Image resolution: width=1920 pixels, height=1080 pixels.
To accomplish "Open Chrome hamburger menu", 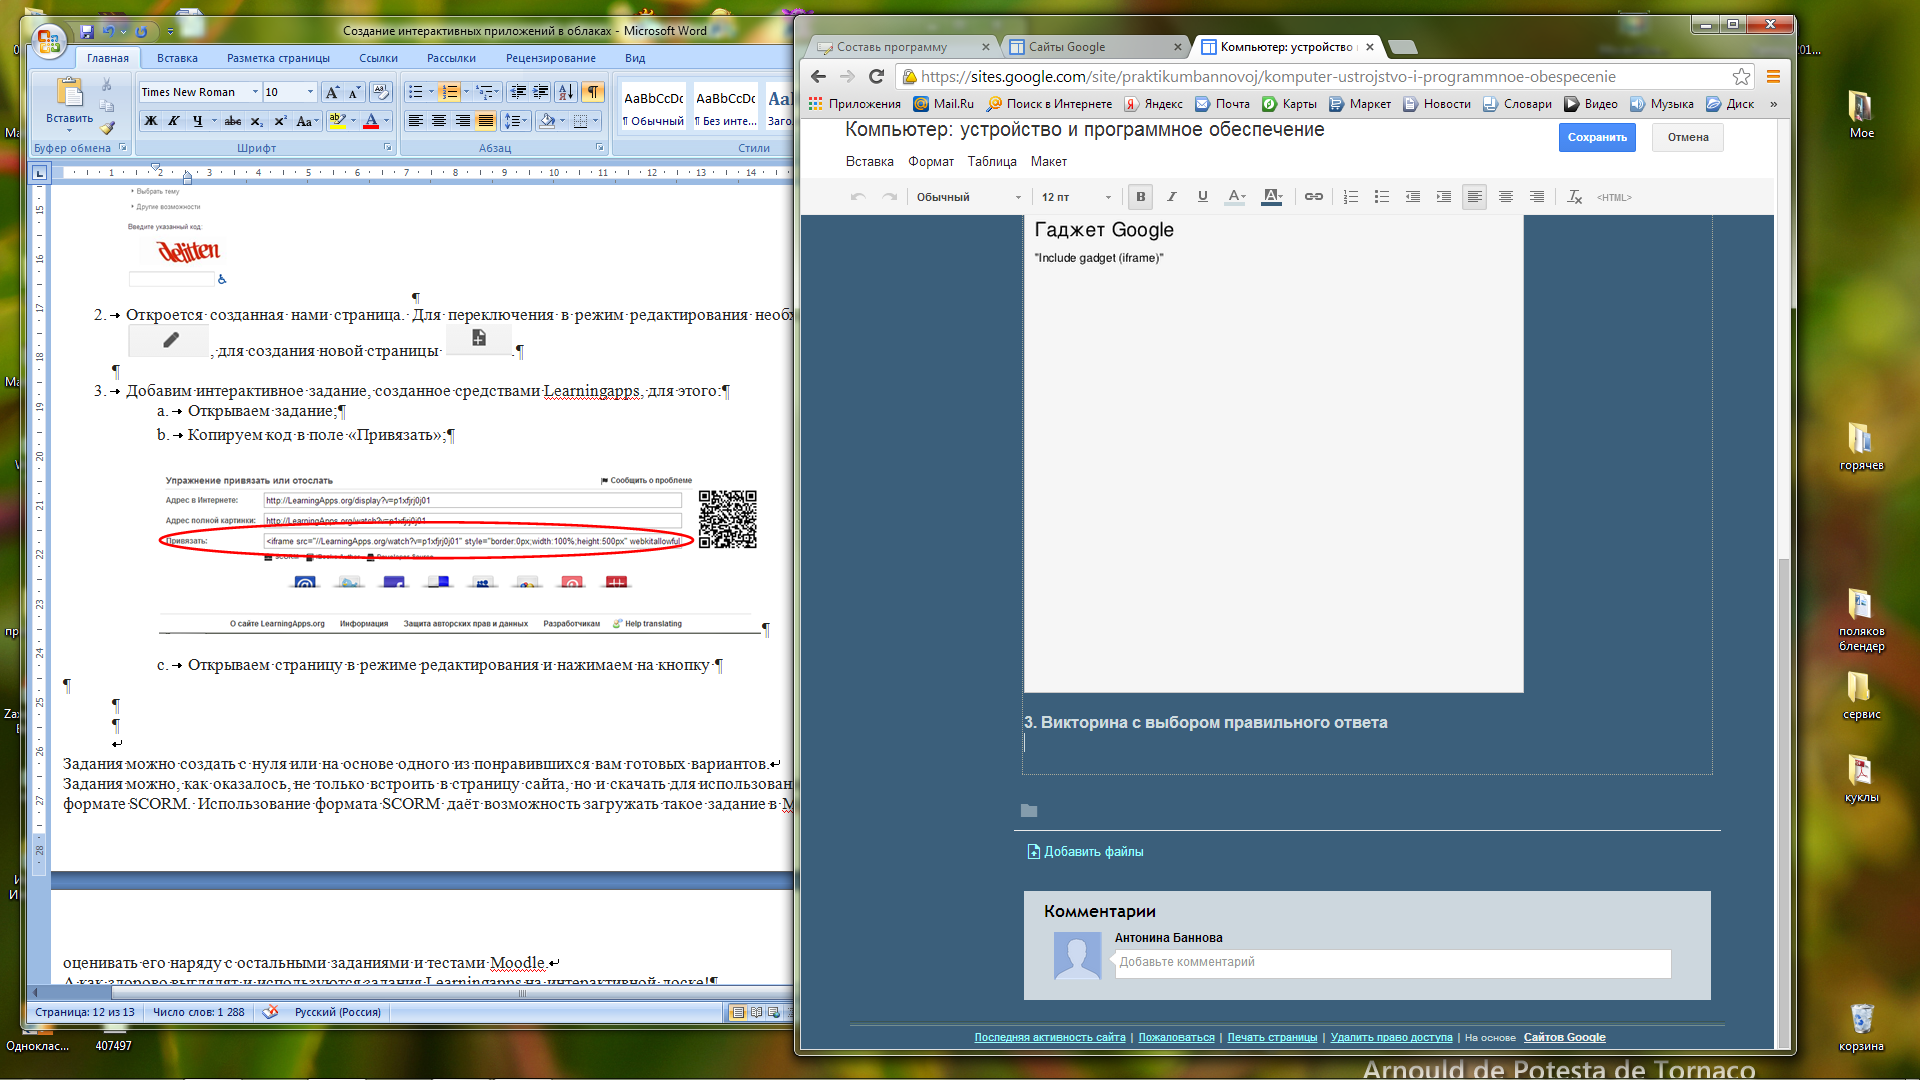I will point(1773,76).
